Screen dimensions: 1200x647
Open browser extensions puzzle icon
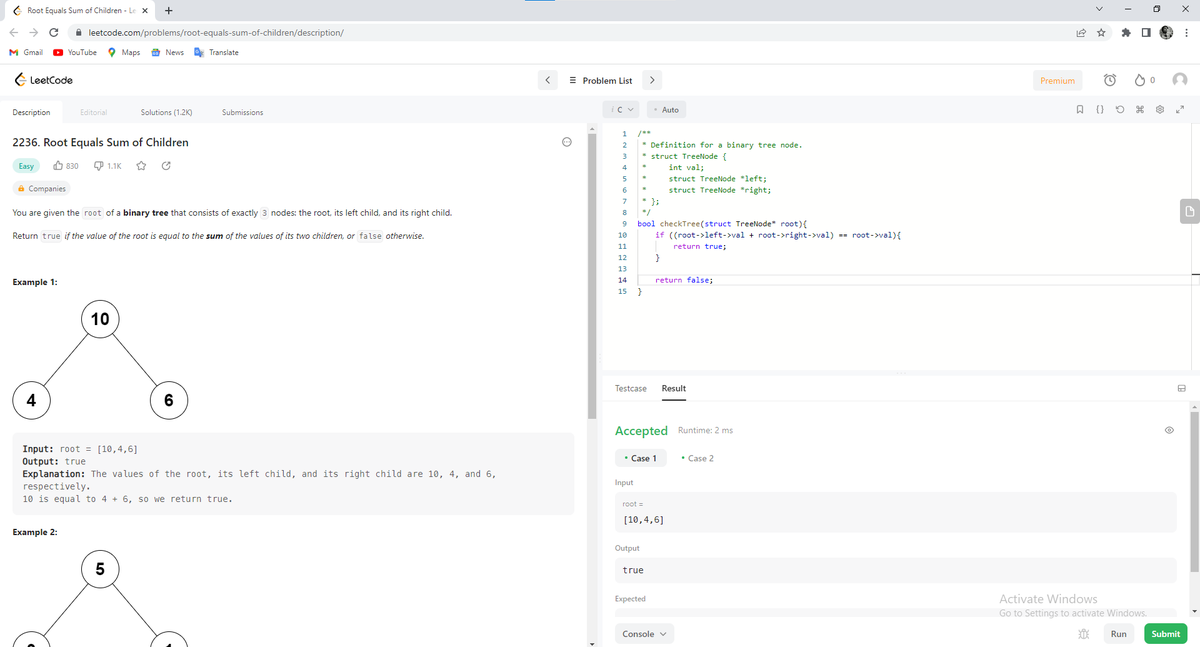pos(1126,32)
